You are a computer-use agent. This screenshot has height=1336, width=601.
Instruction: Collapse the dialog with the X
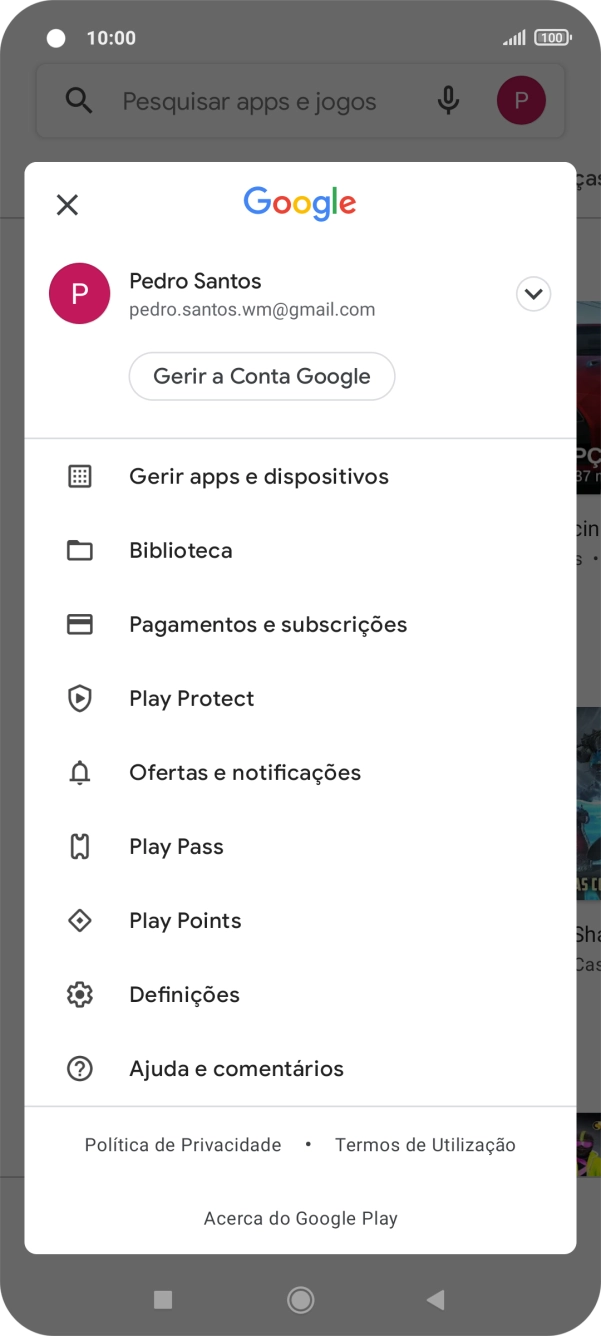[67, 204]
